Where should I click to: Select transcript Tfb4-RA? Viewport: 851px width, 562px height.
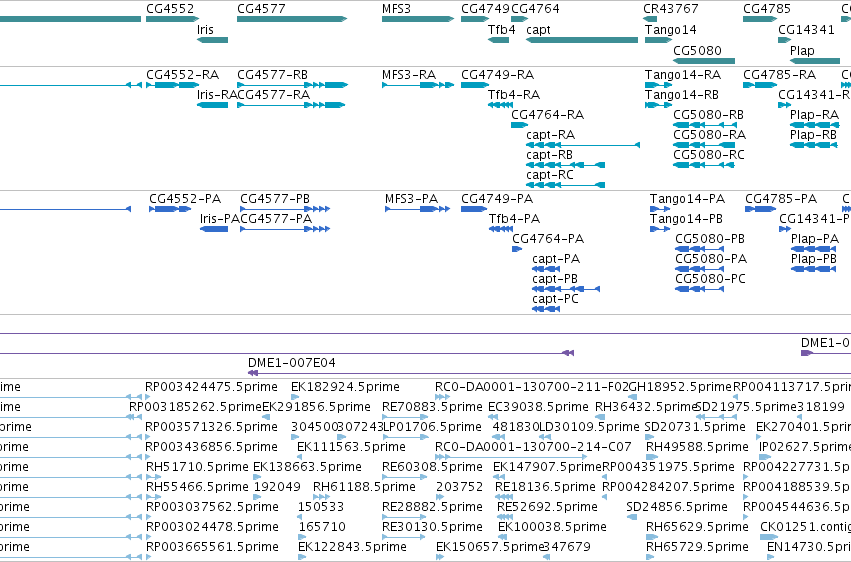(x=500, y=105)
